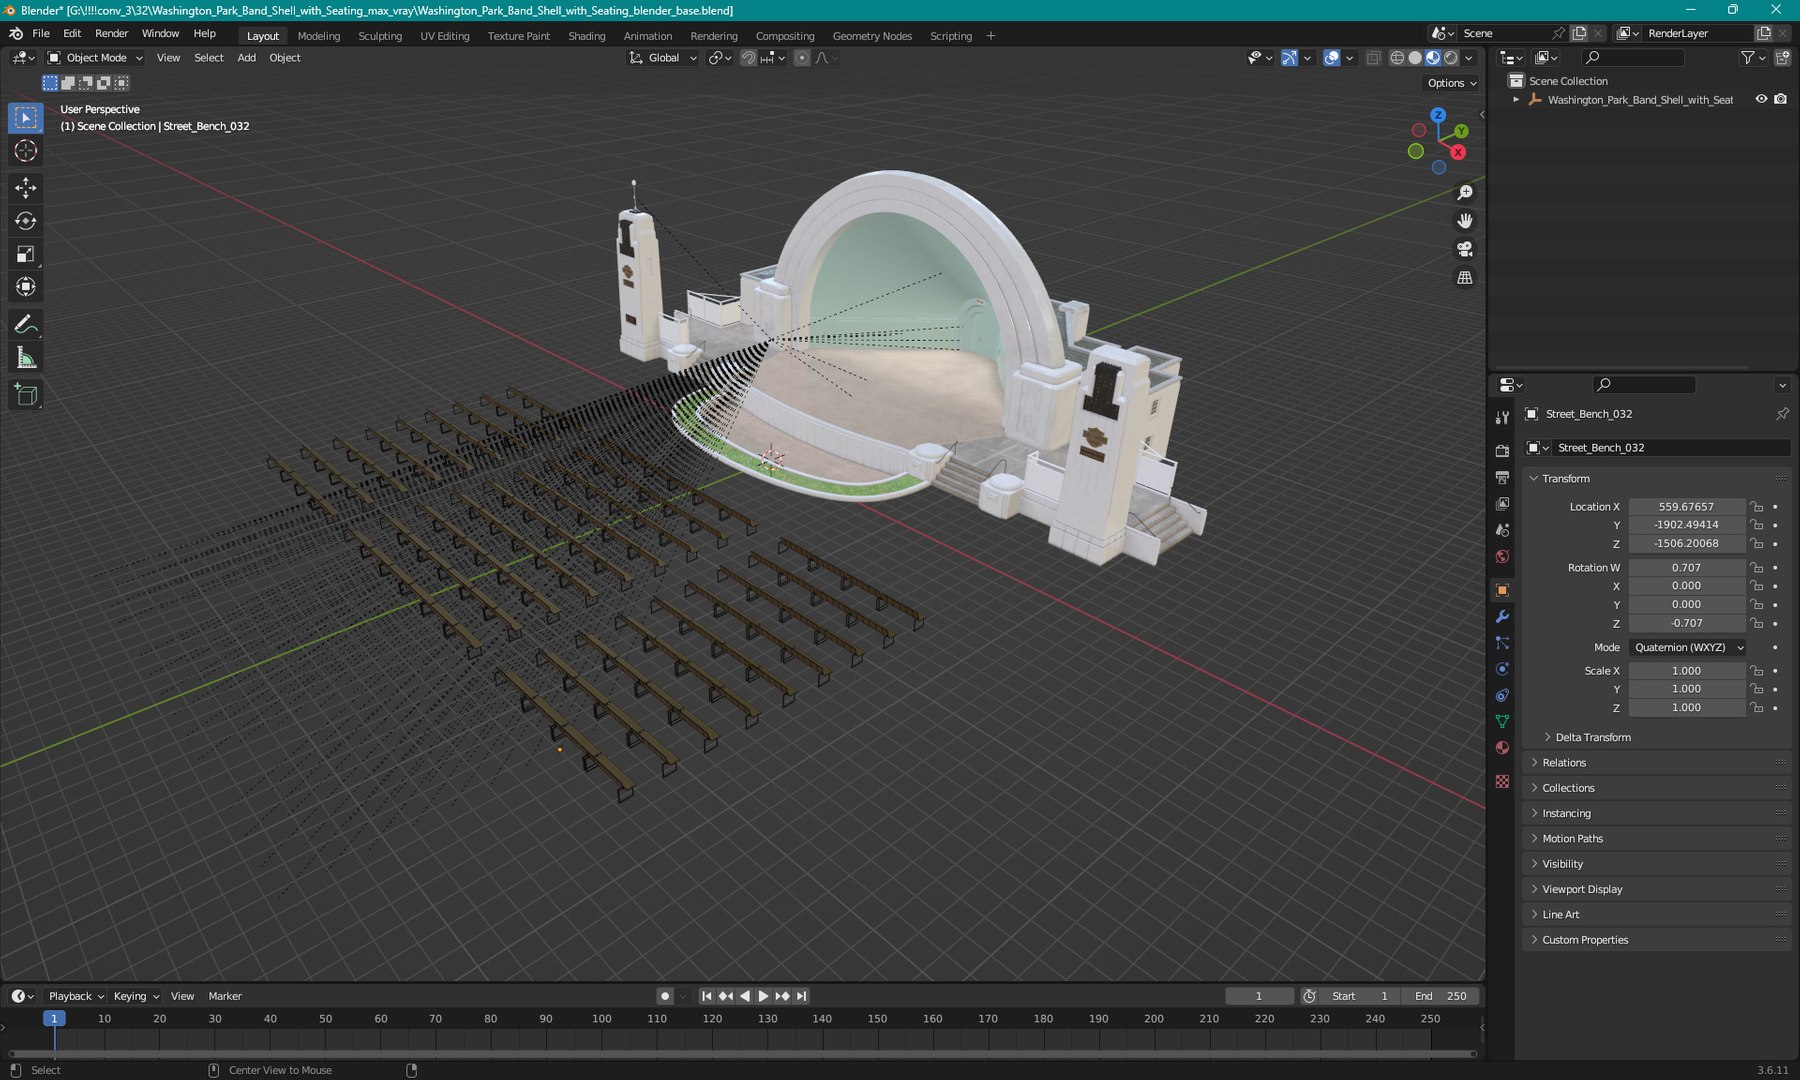Screen dimensions: 1800x1080
Task: Click the red X axis gizmo ball
Action: point(1458,152)
